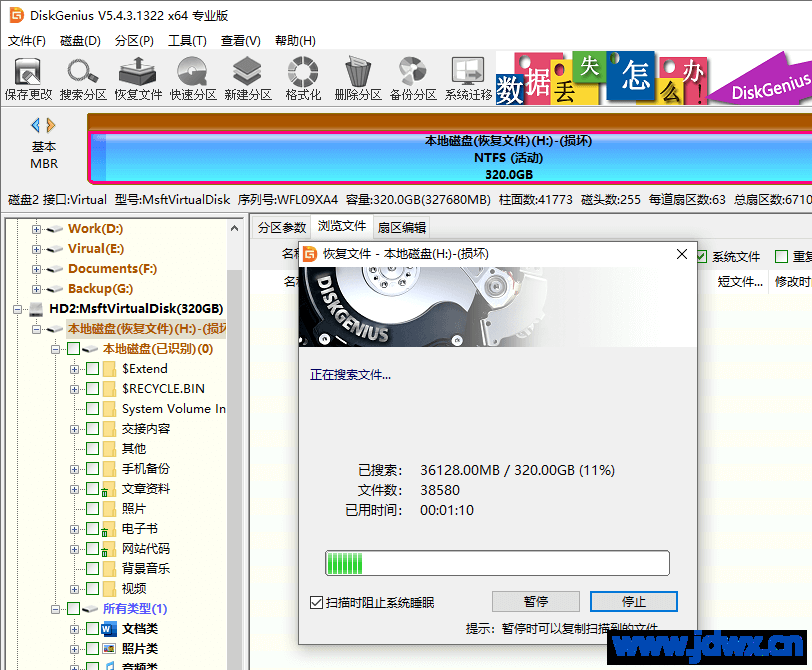Click the 新建分区 new partition icon
This screenshot has height=670, width=812.
pyautogui.click(x=248, y=79)
